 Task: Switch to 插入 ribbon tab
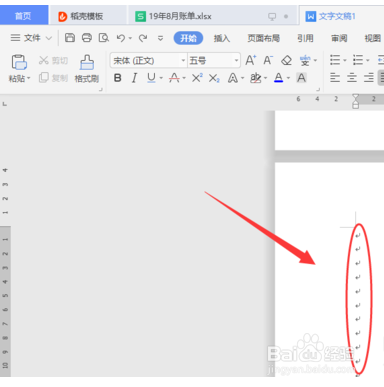point(222,38)
